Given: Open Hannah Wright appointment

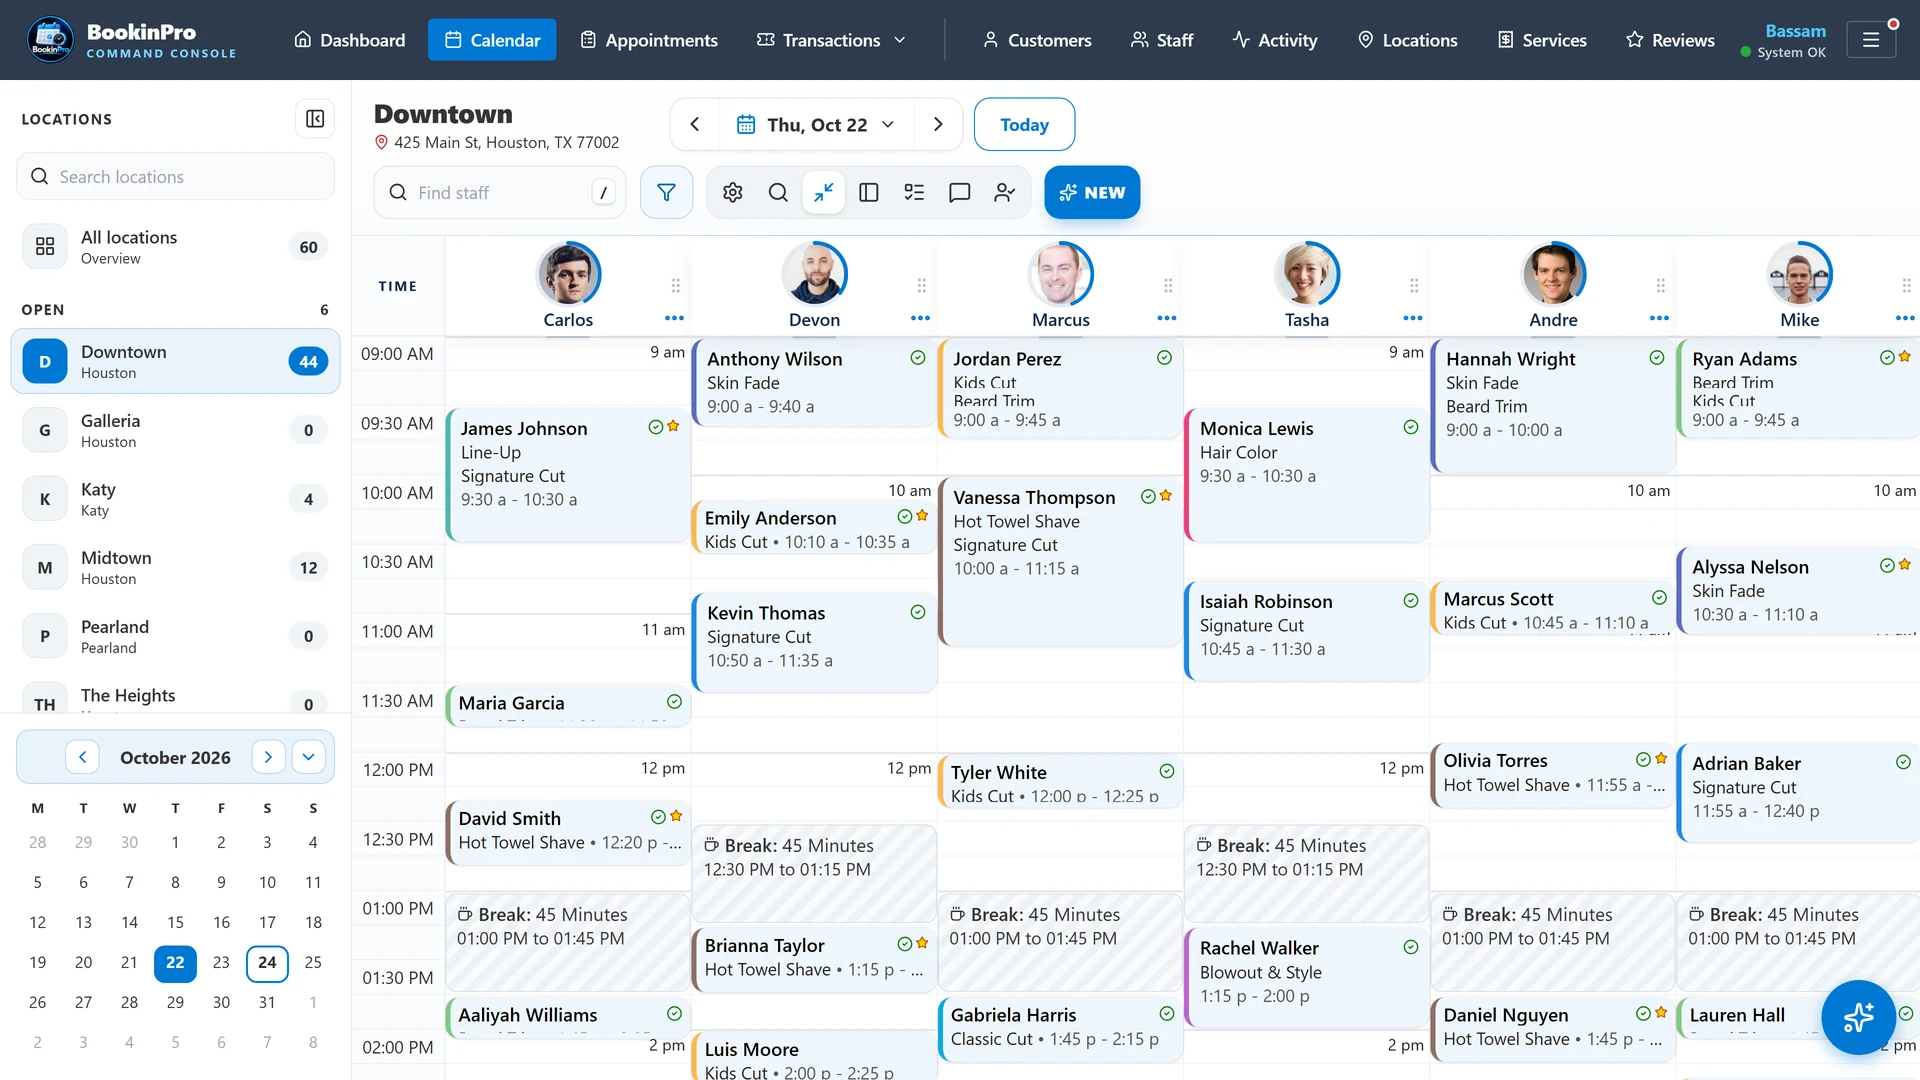Looking at the screenshot, I should [1553, 405].
